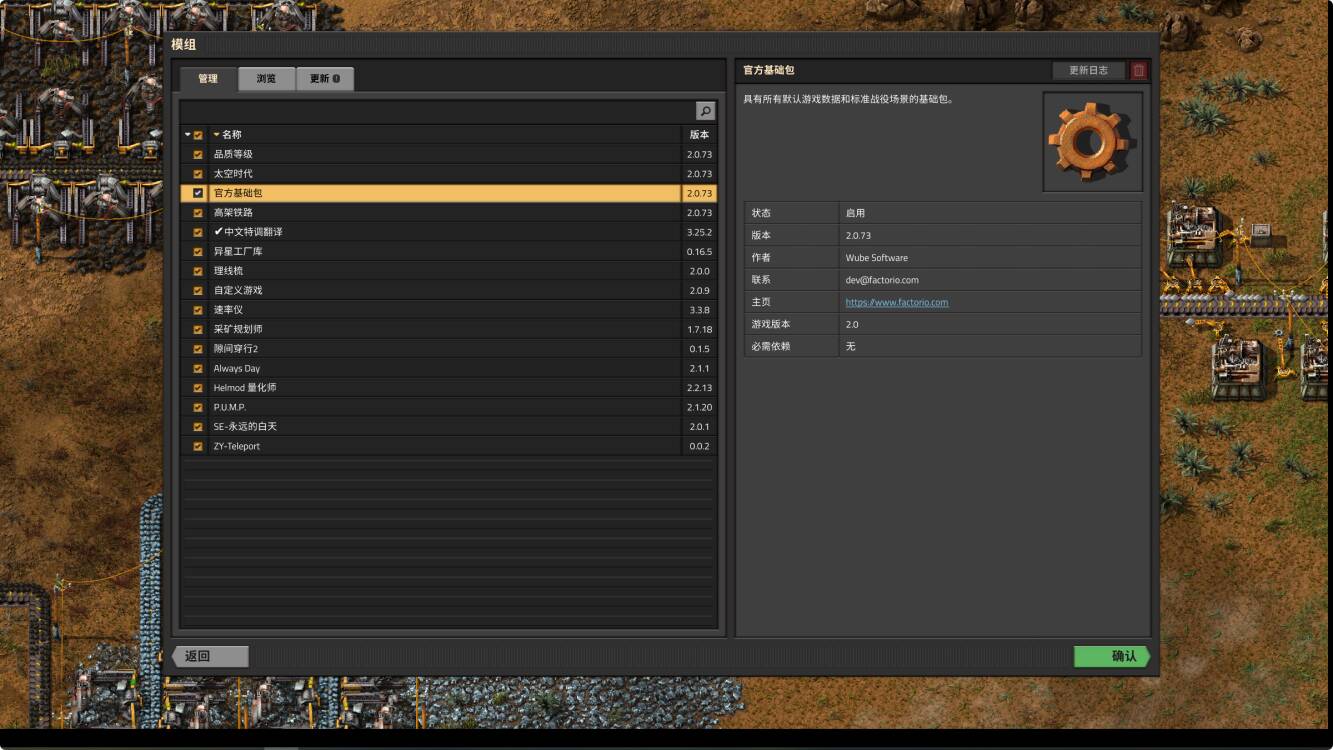Click the mod search input field
Image resolution: width=1333 pixels, height=750 pixels.
pos(437,111)
